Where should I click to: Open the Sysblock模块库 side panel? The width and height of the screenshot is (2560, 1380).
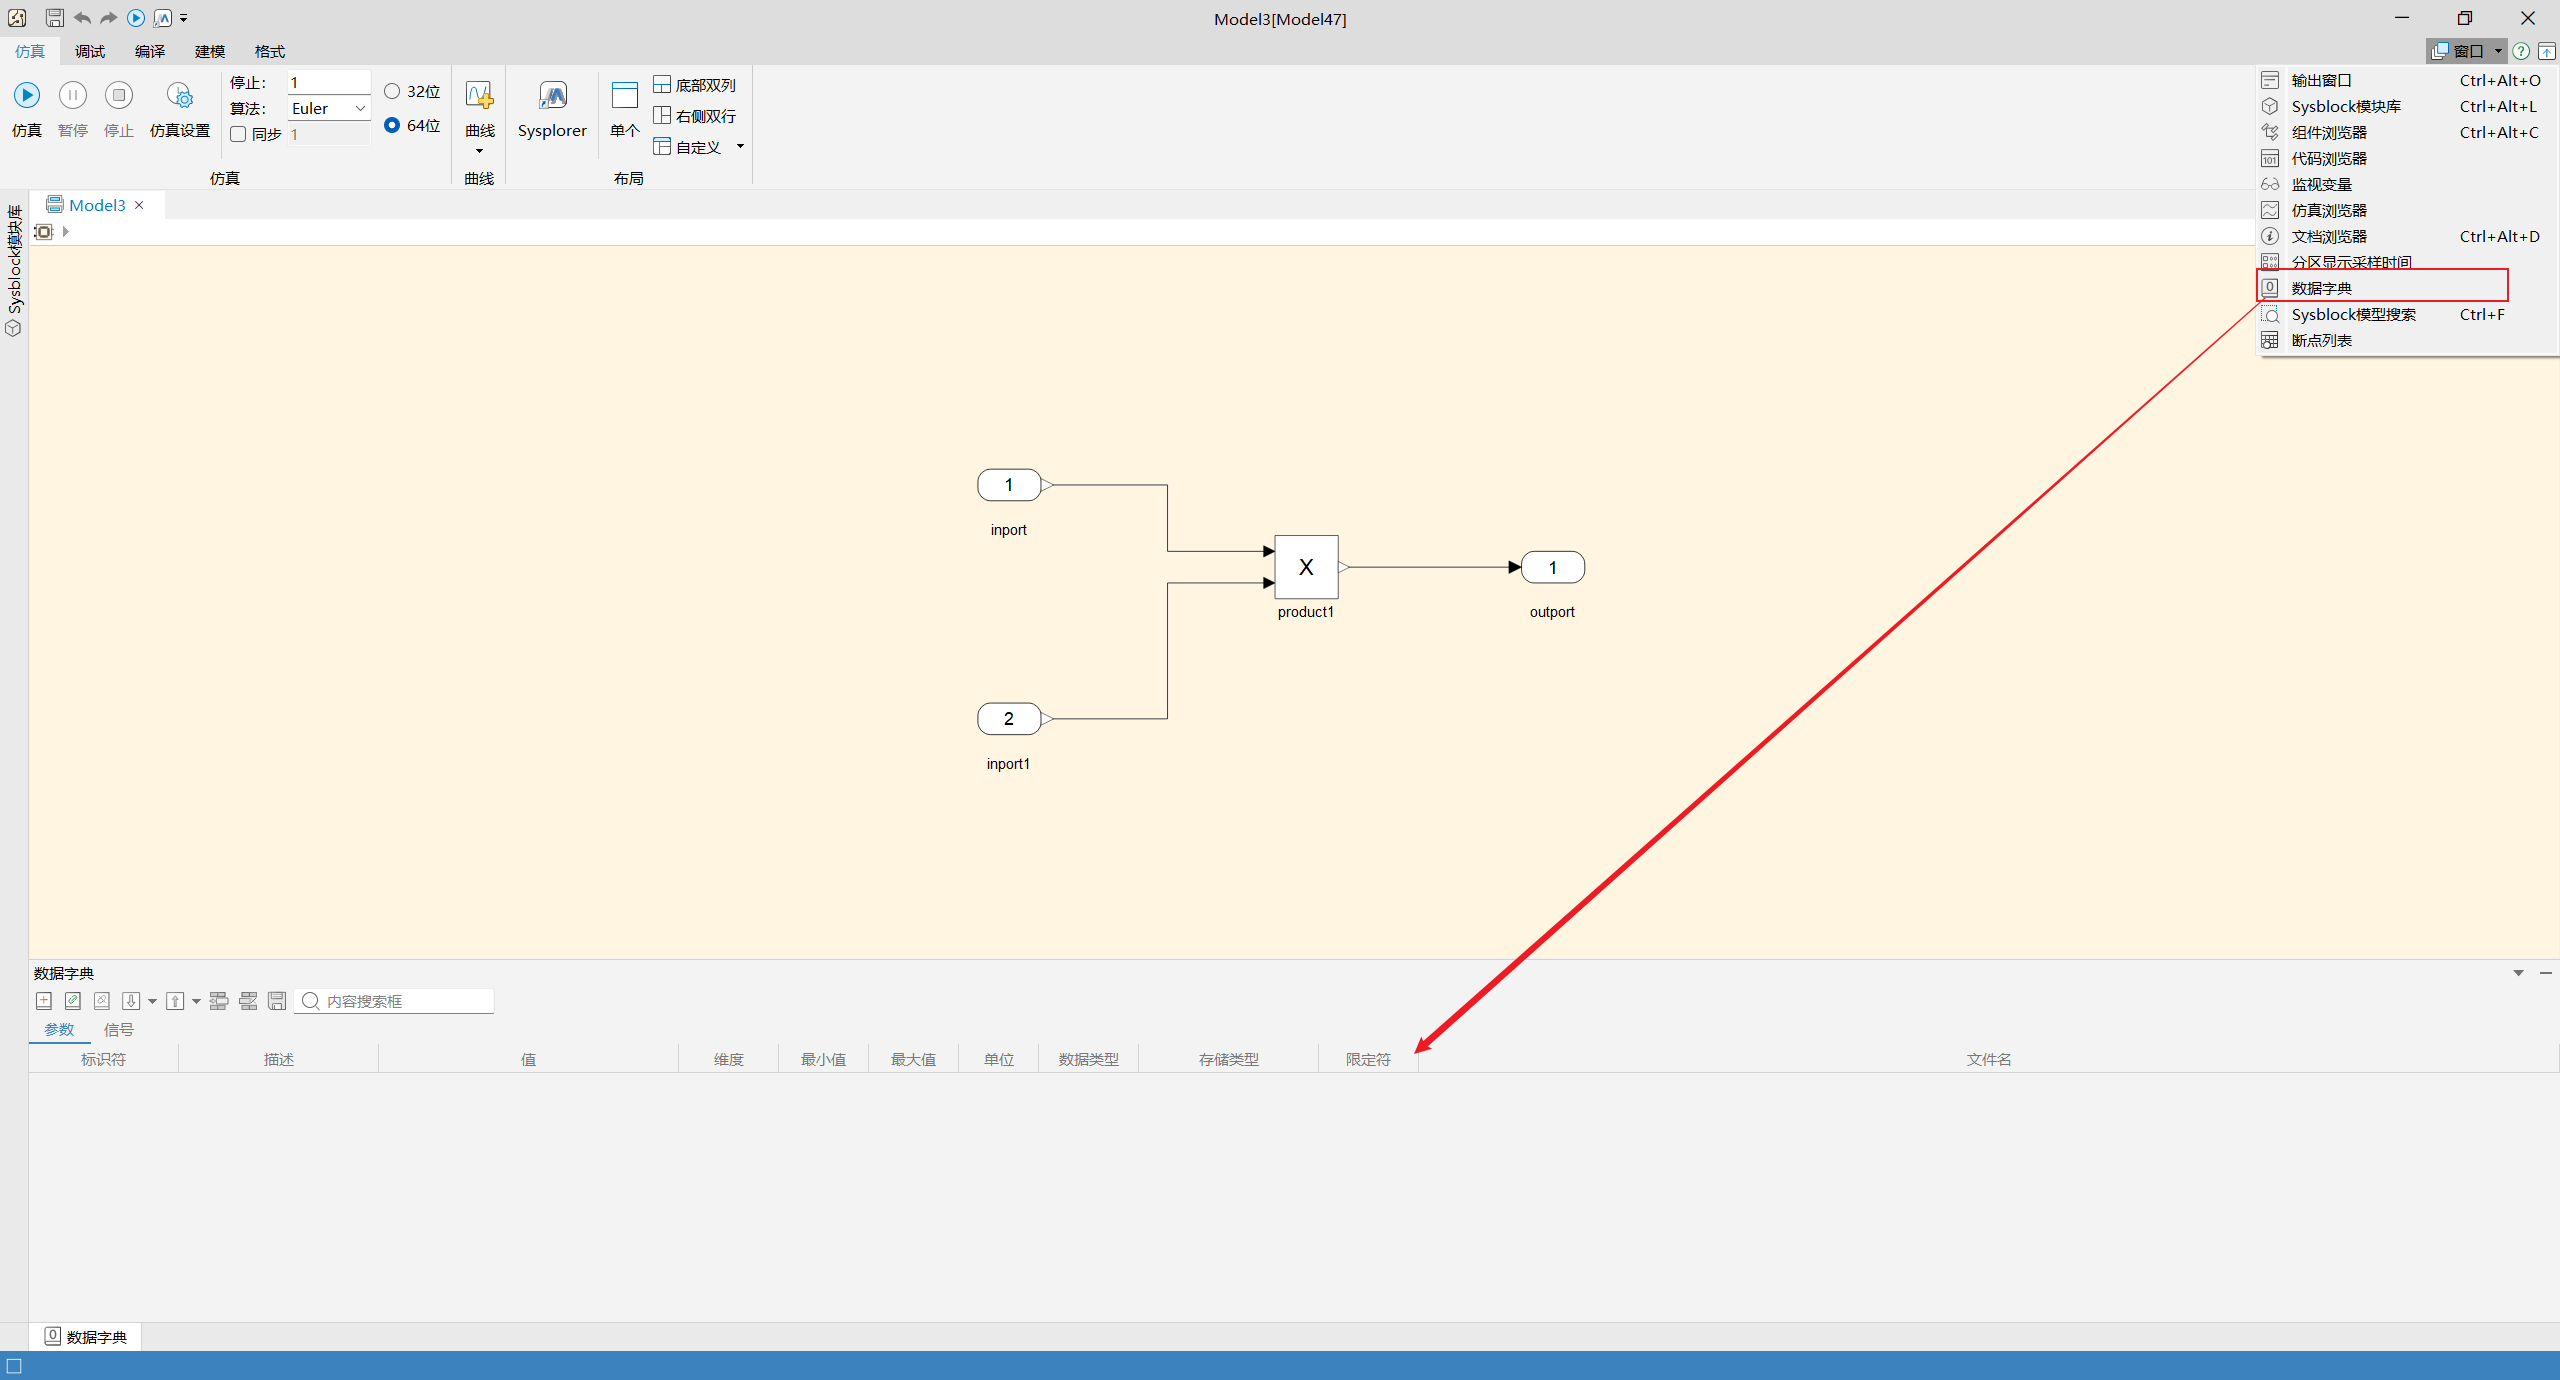[14, 270]
